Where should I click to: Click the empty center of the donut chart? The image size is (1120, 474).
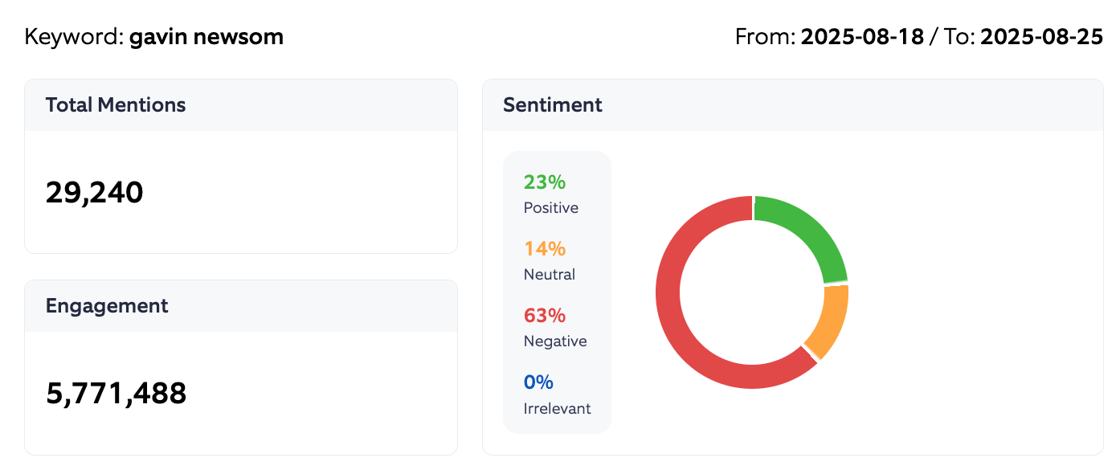coord(752,292)
